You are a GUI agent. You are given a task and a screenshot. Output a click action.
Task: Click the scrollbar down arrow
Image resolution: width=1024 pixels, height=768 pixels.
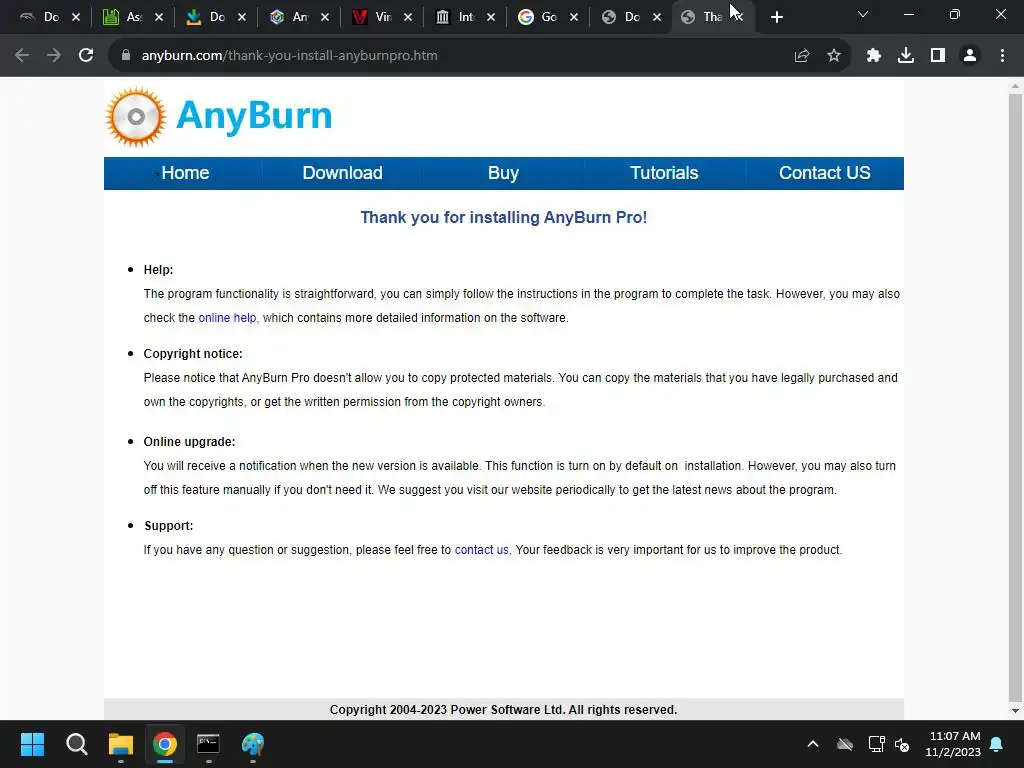[x=1015, y=711]
